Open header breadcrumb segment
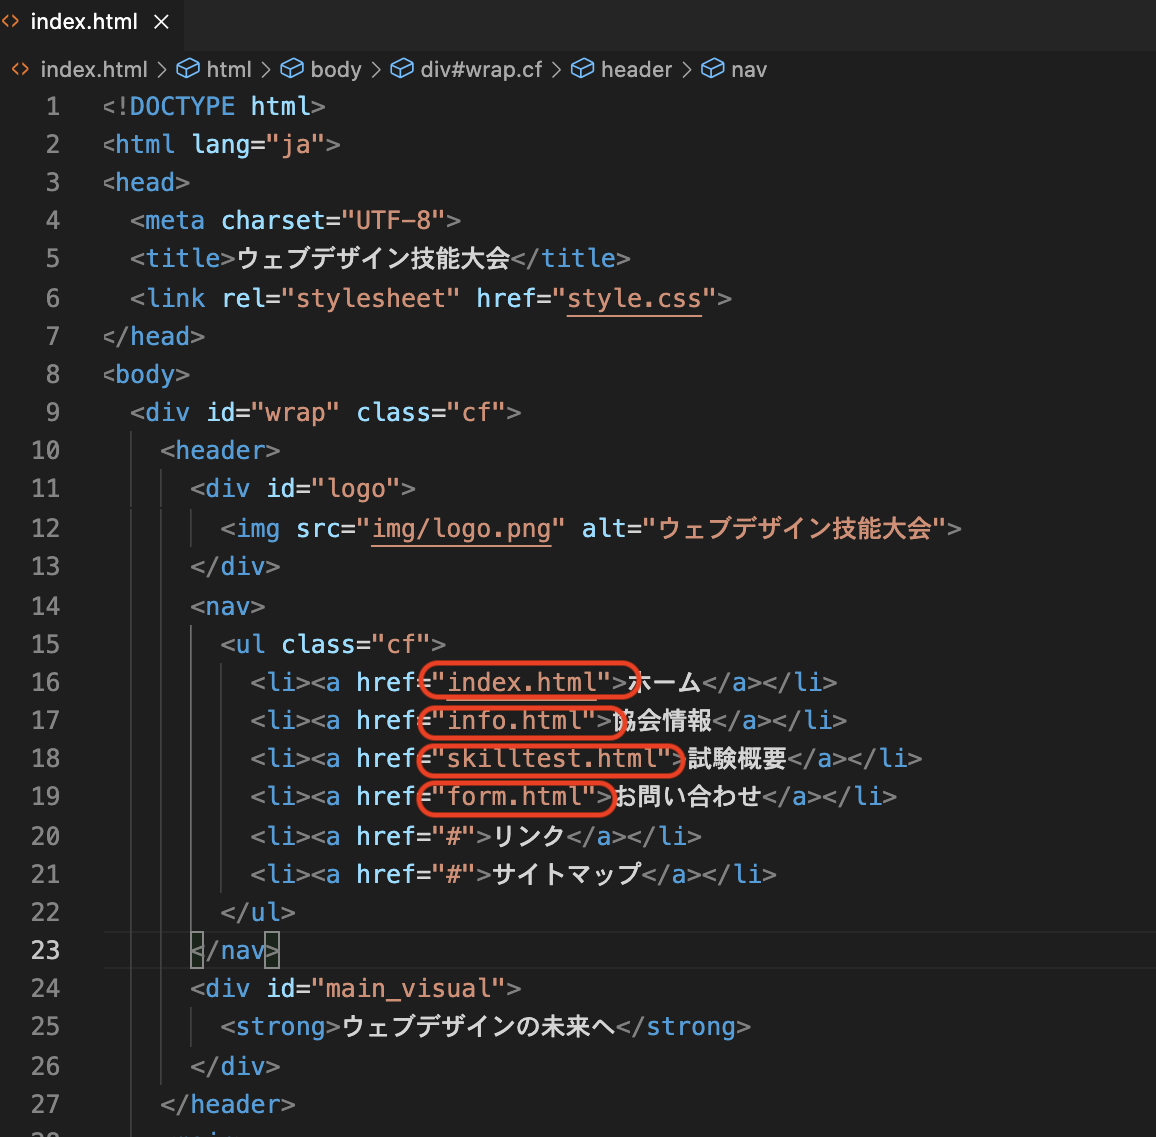Screen dimensions: 1156x1137 636,69
